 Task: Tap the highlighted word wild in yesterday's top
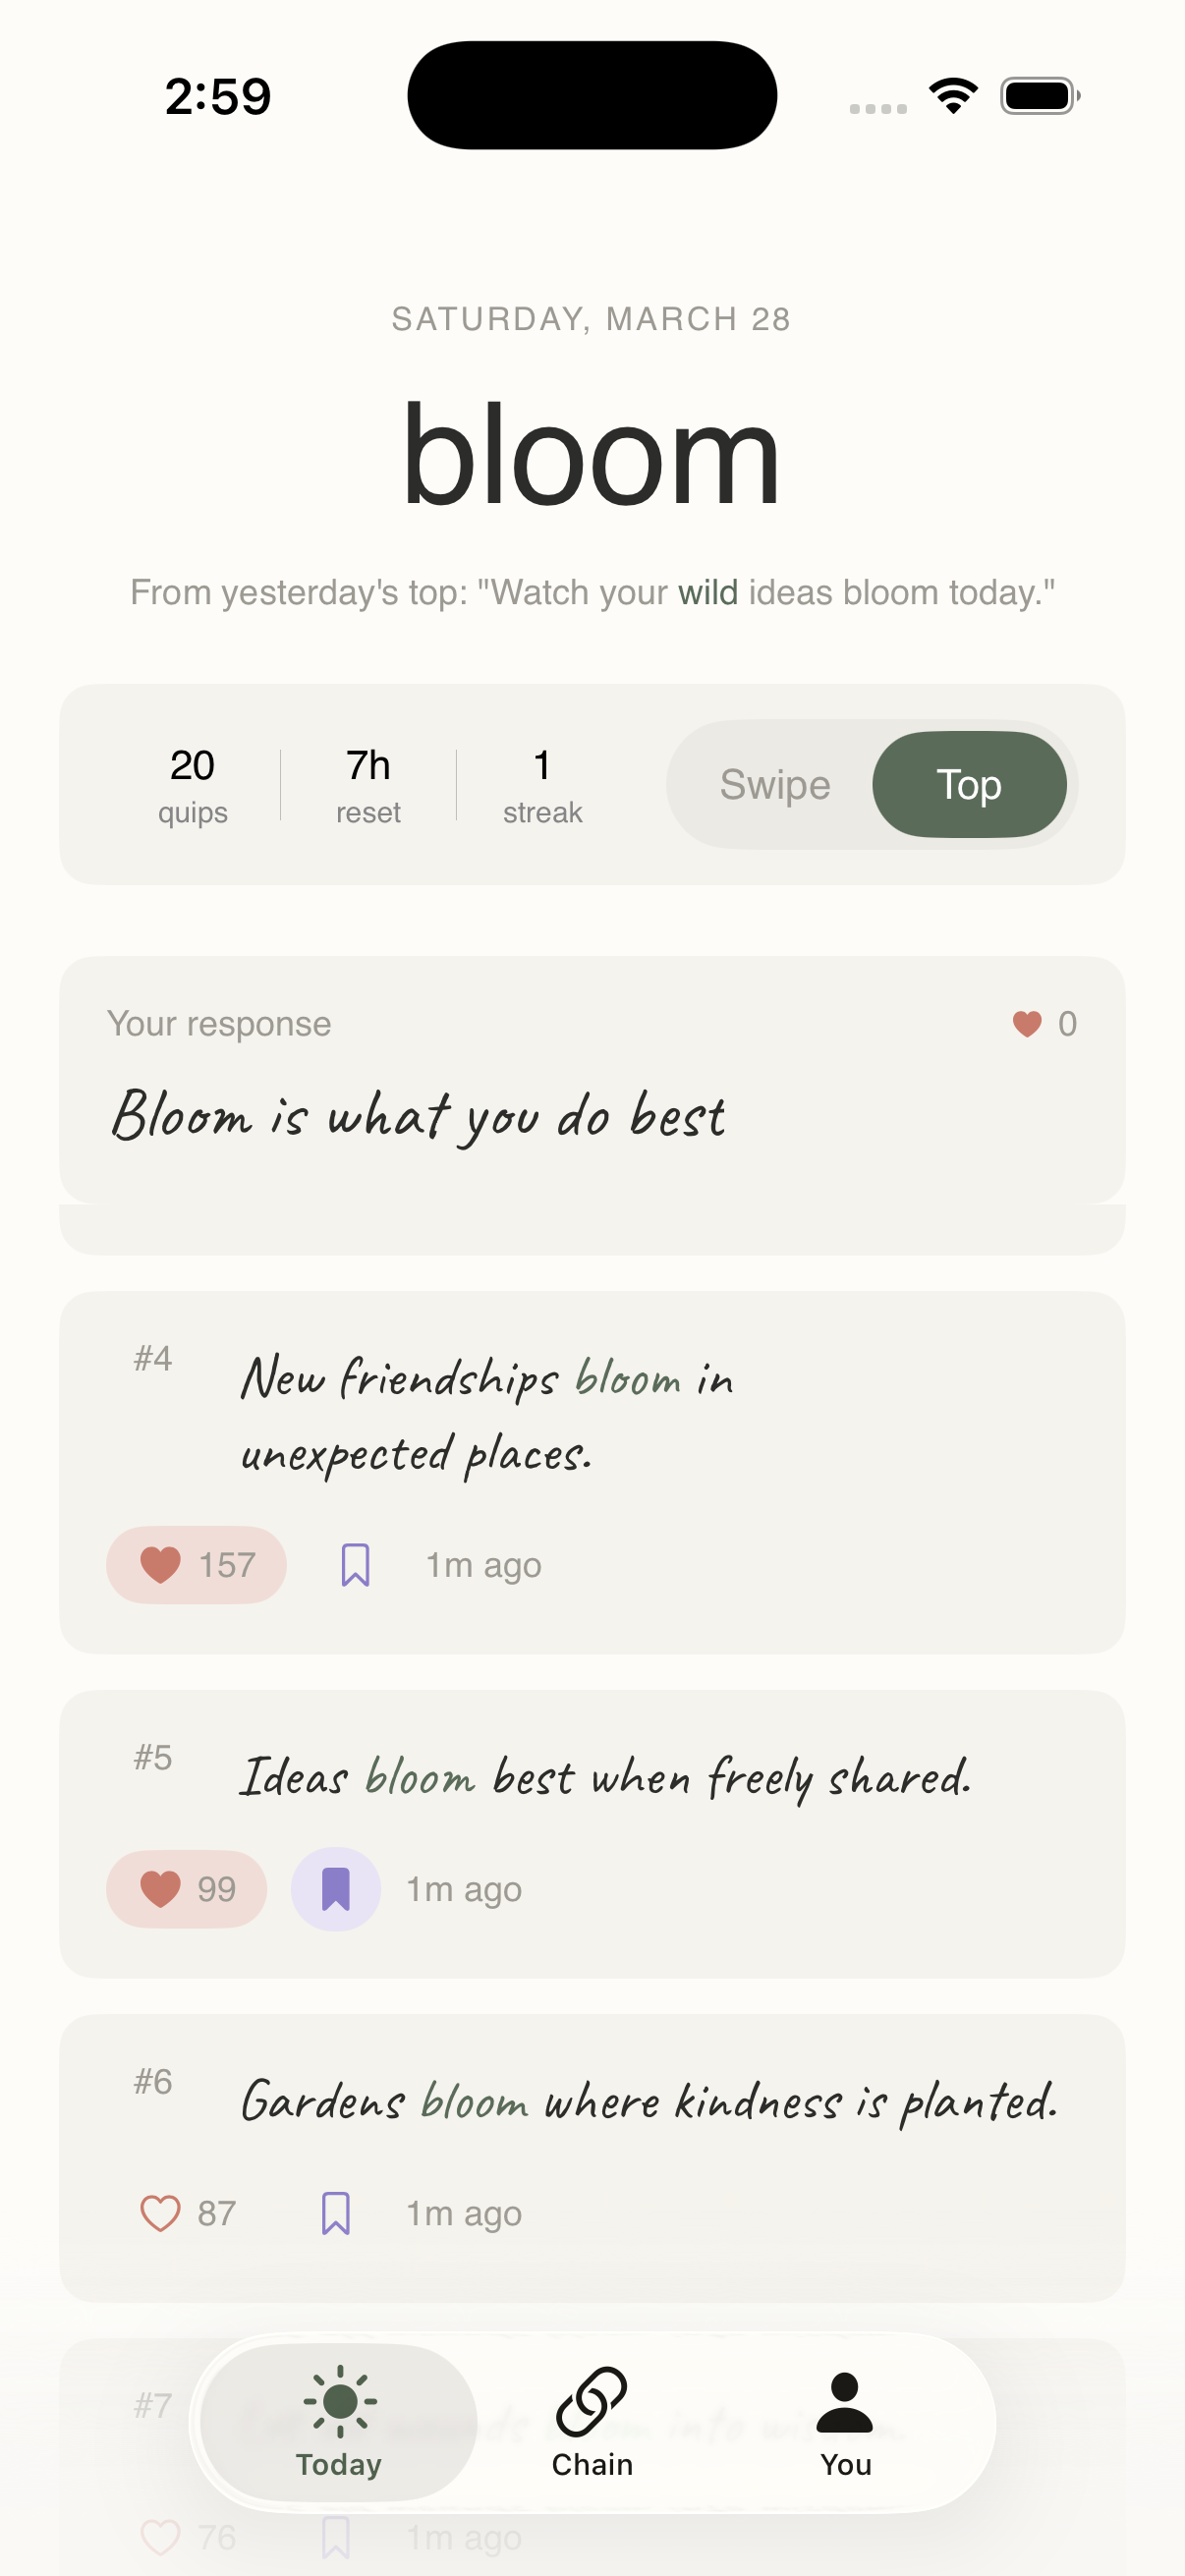pos(708,592)
